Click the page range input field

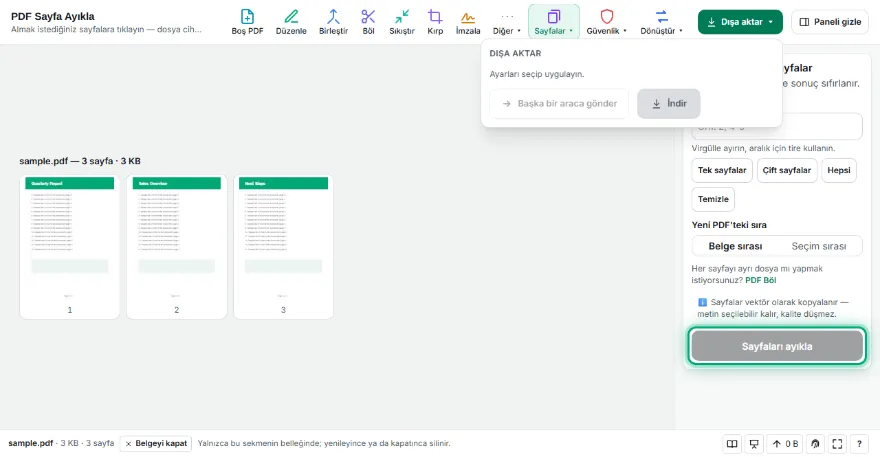777,127
